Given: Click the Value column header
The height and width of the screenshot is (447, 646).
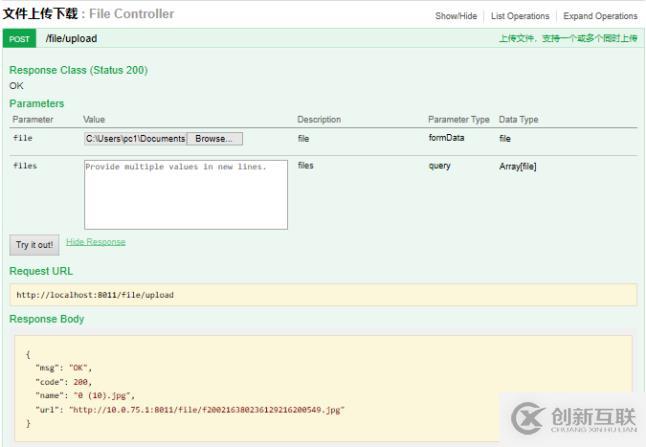Looking at the screenshot, I should 94,119.
